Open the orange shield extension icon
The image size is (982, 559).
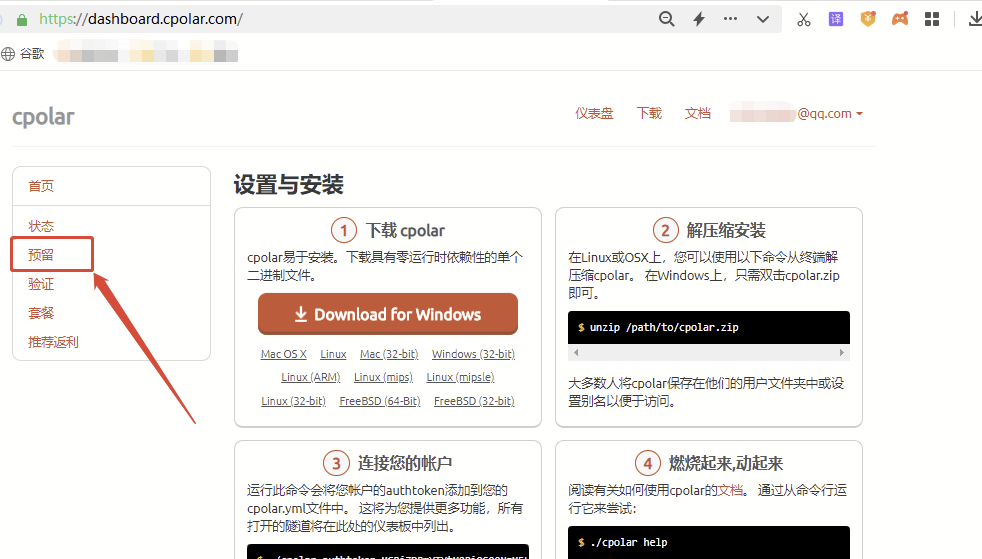pos(867,19)
